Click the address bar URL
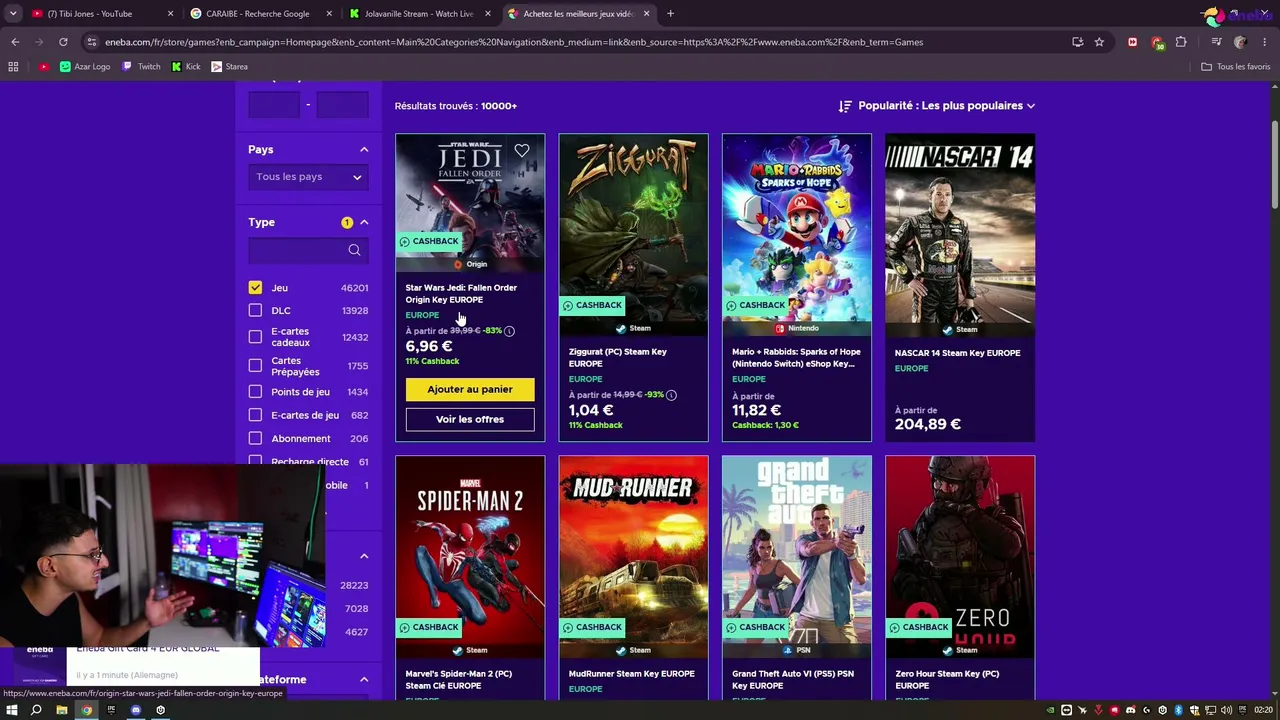 point(514,42)
